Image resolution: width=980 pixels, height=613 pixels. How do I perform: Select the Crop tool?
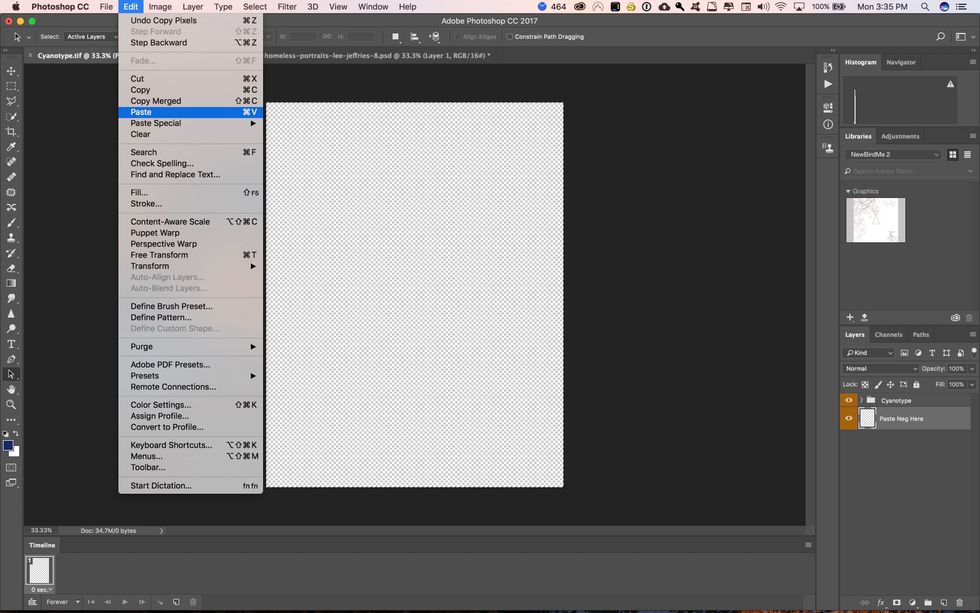coord(12,131)
